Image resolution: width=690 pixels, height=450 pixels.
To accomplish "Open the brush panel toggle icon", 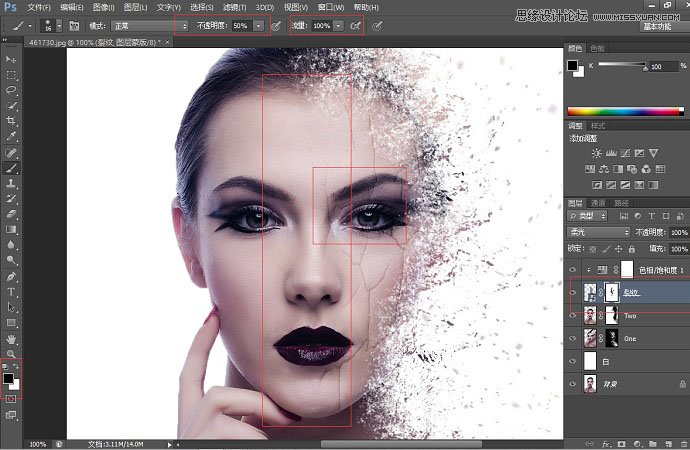I will 74,24.
